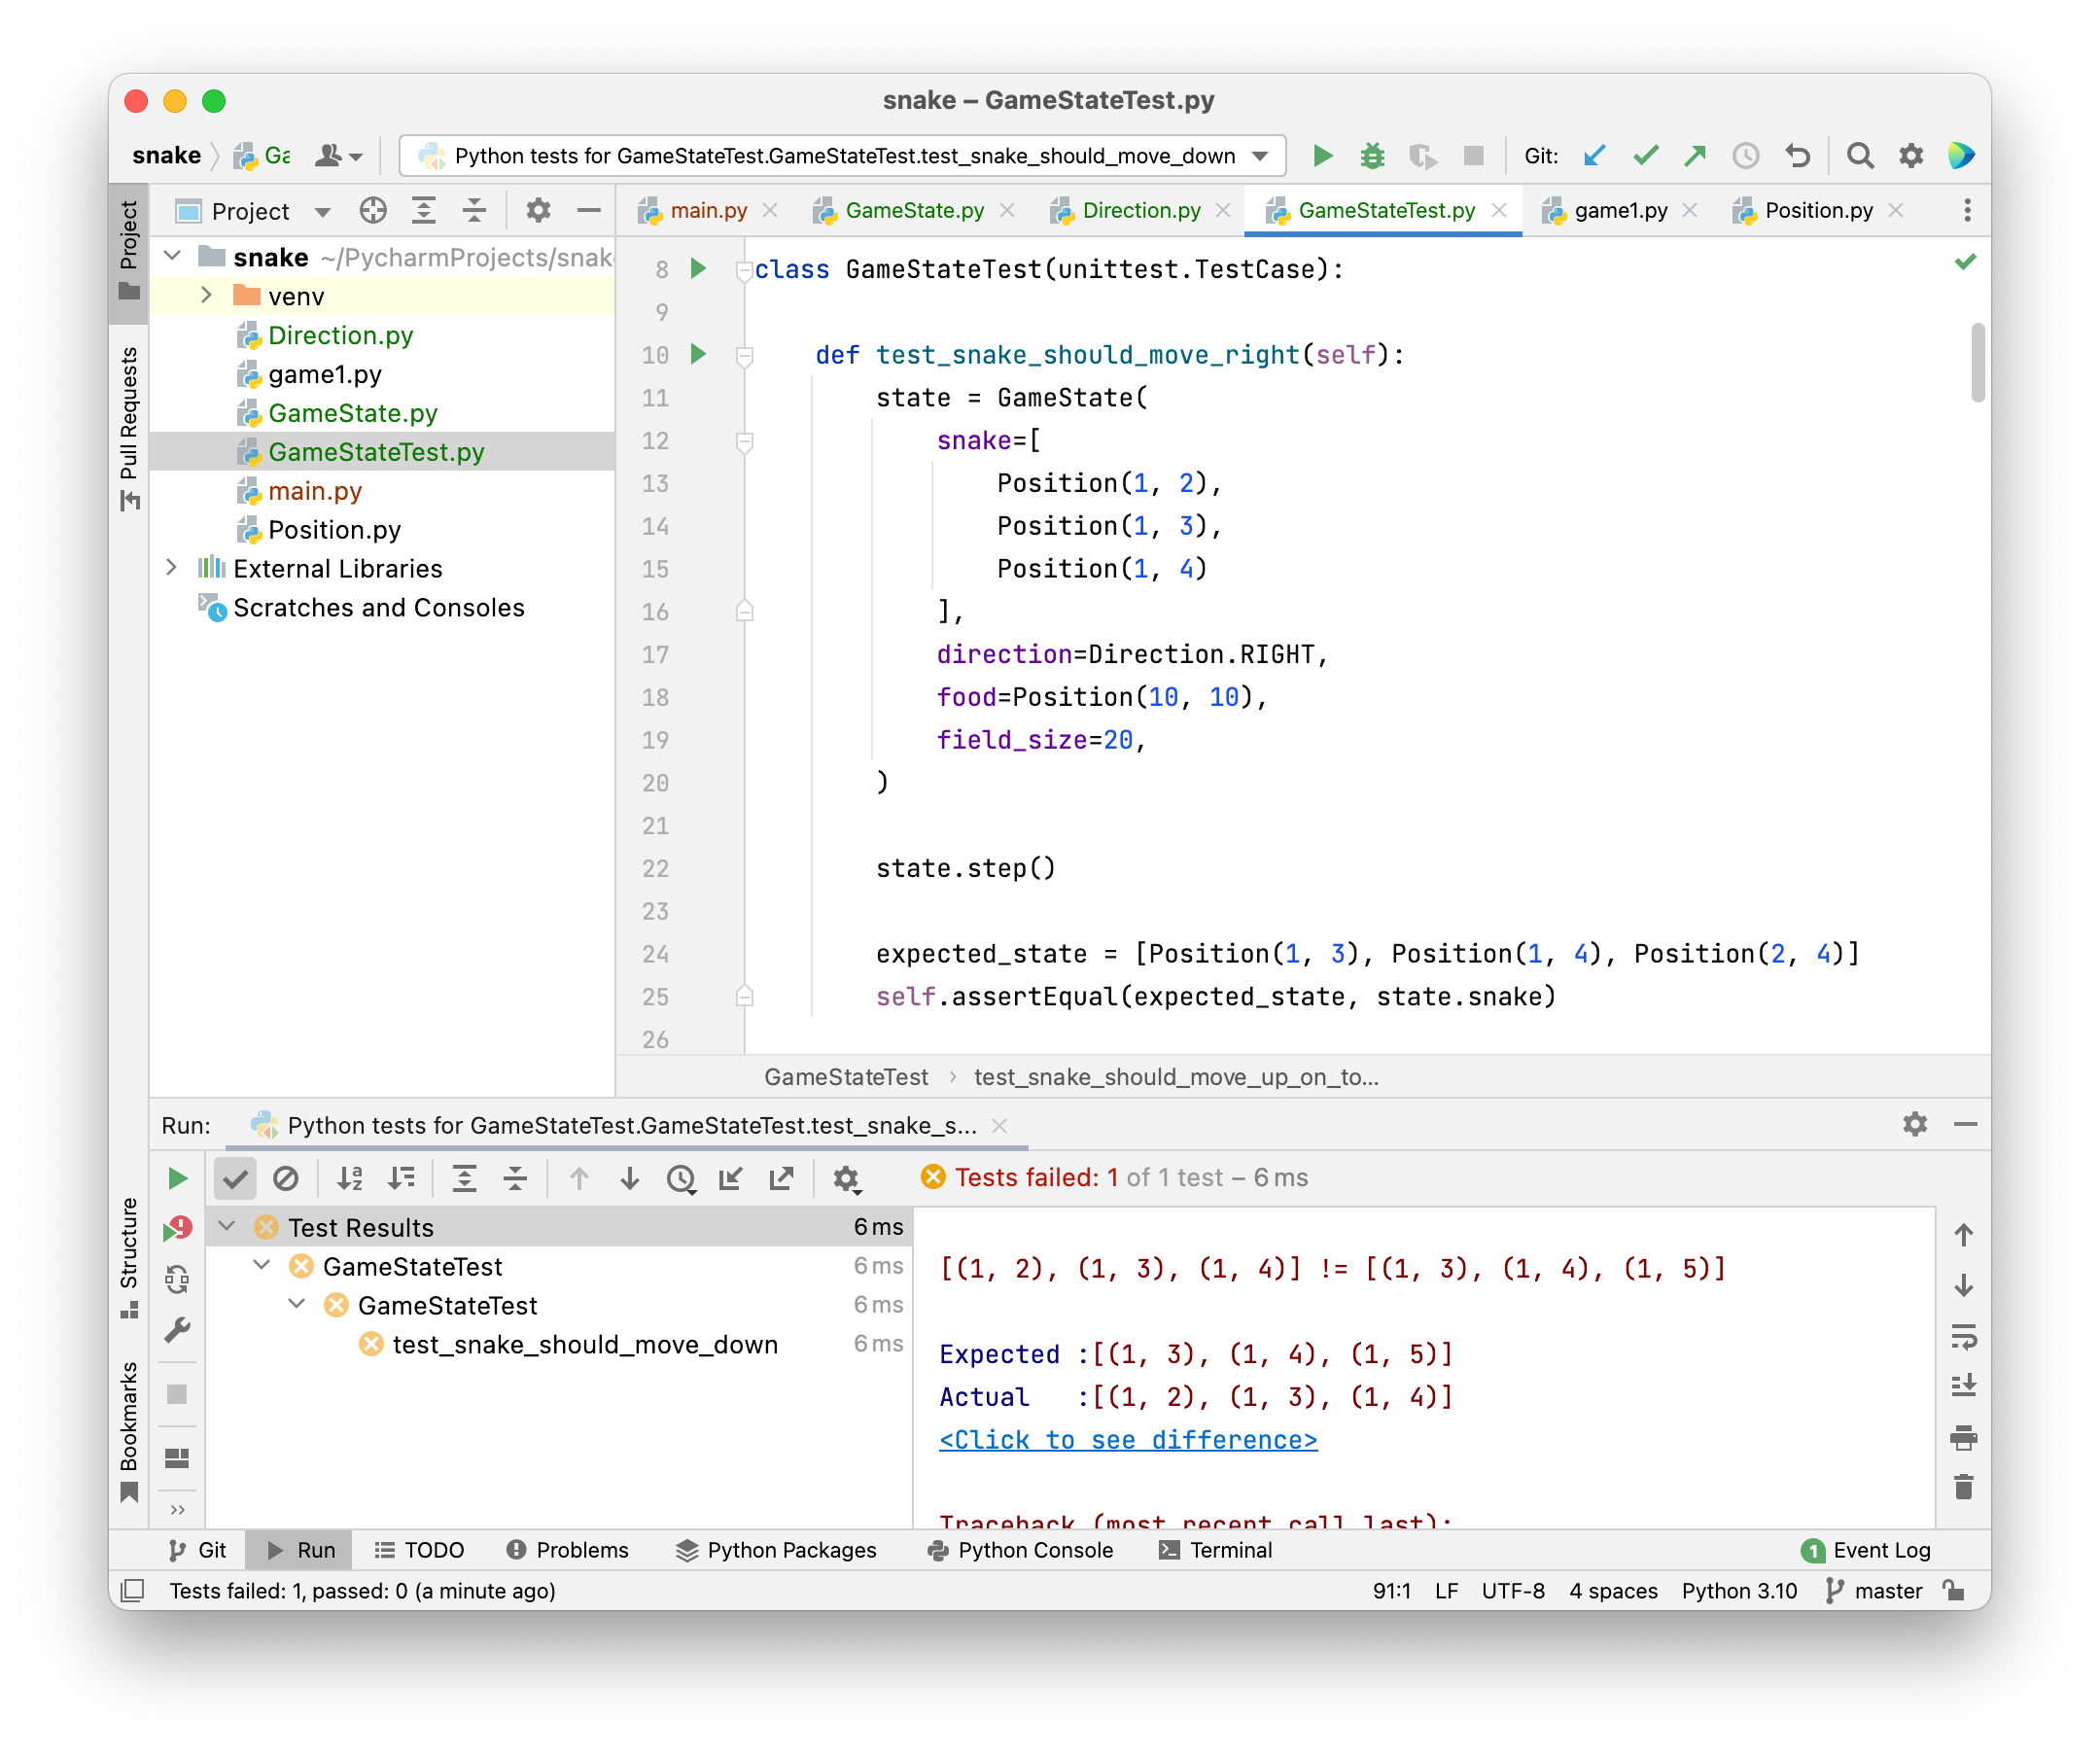This screenshot has width=2100, height=1754.
Task: Expand the venv folder
Action: [x=206, y=296]
